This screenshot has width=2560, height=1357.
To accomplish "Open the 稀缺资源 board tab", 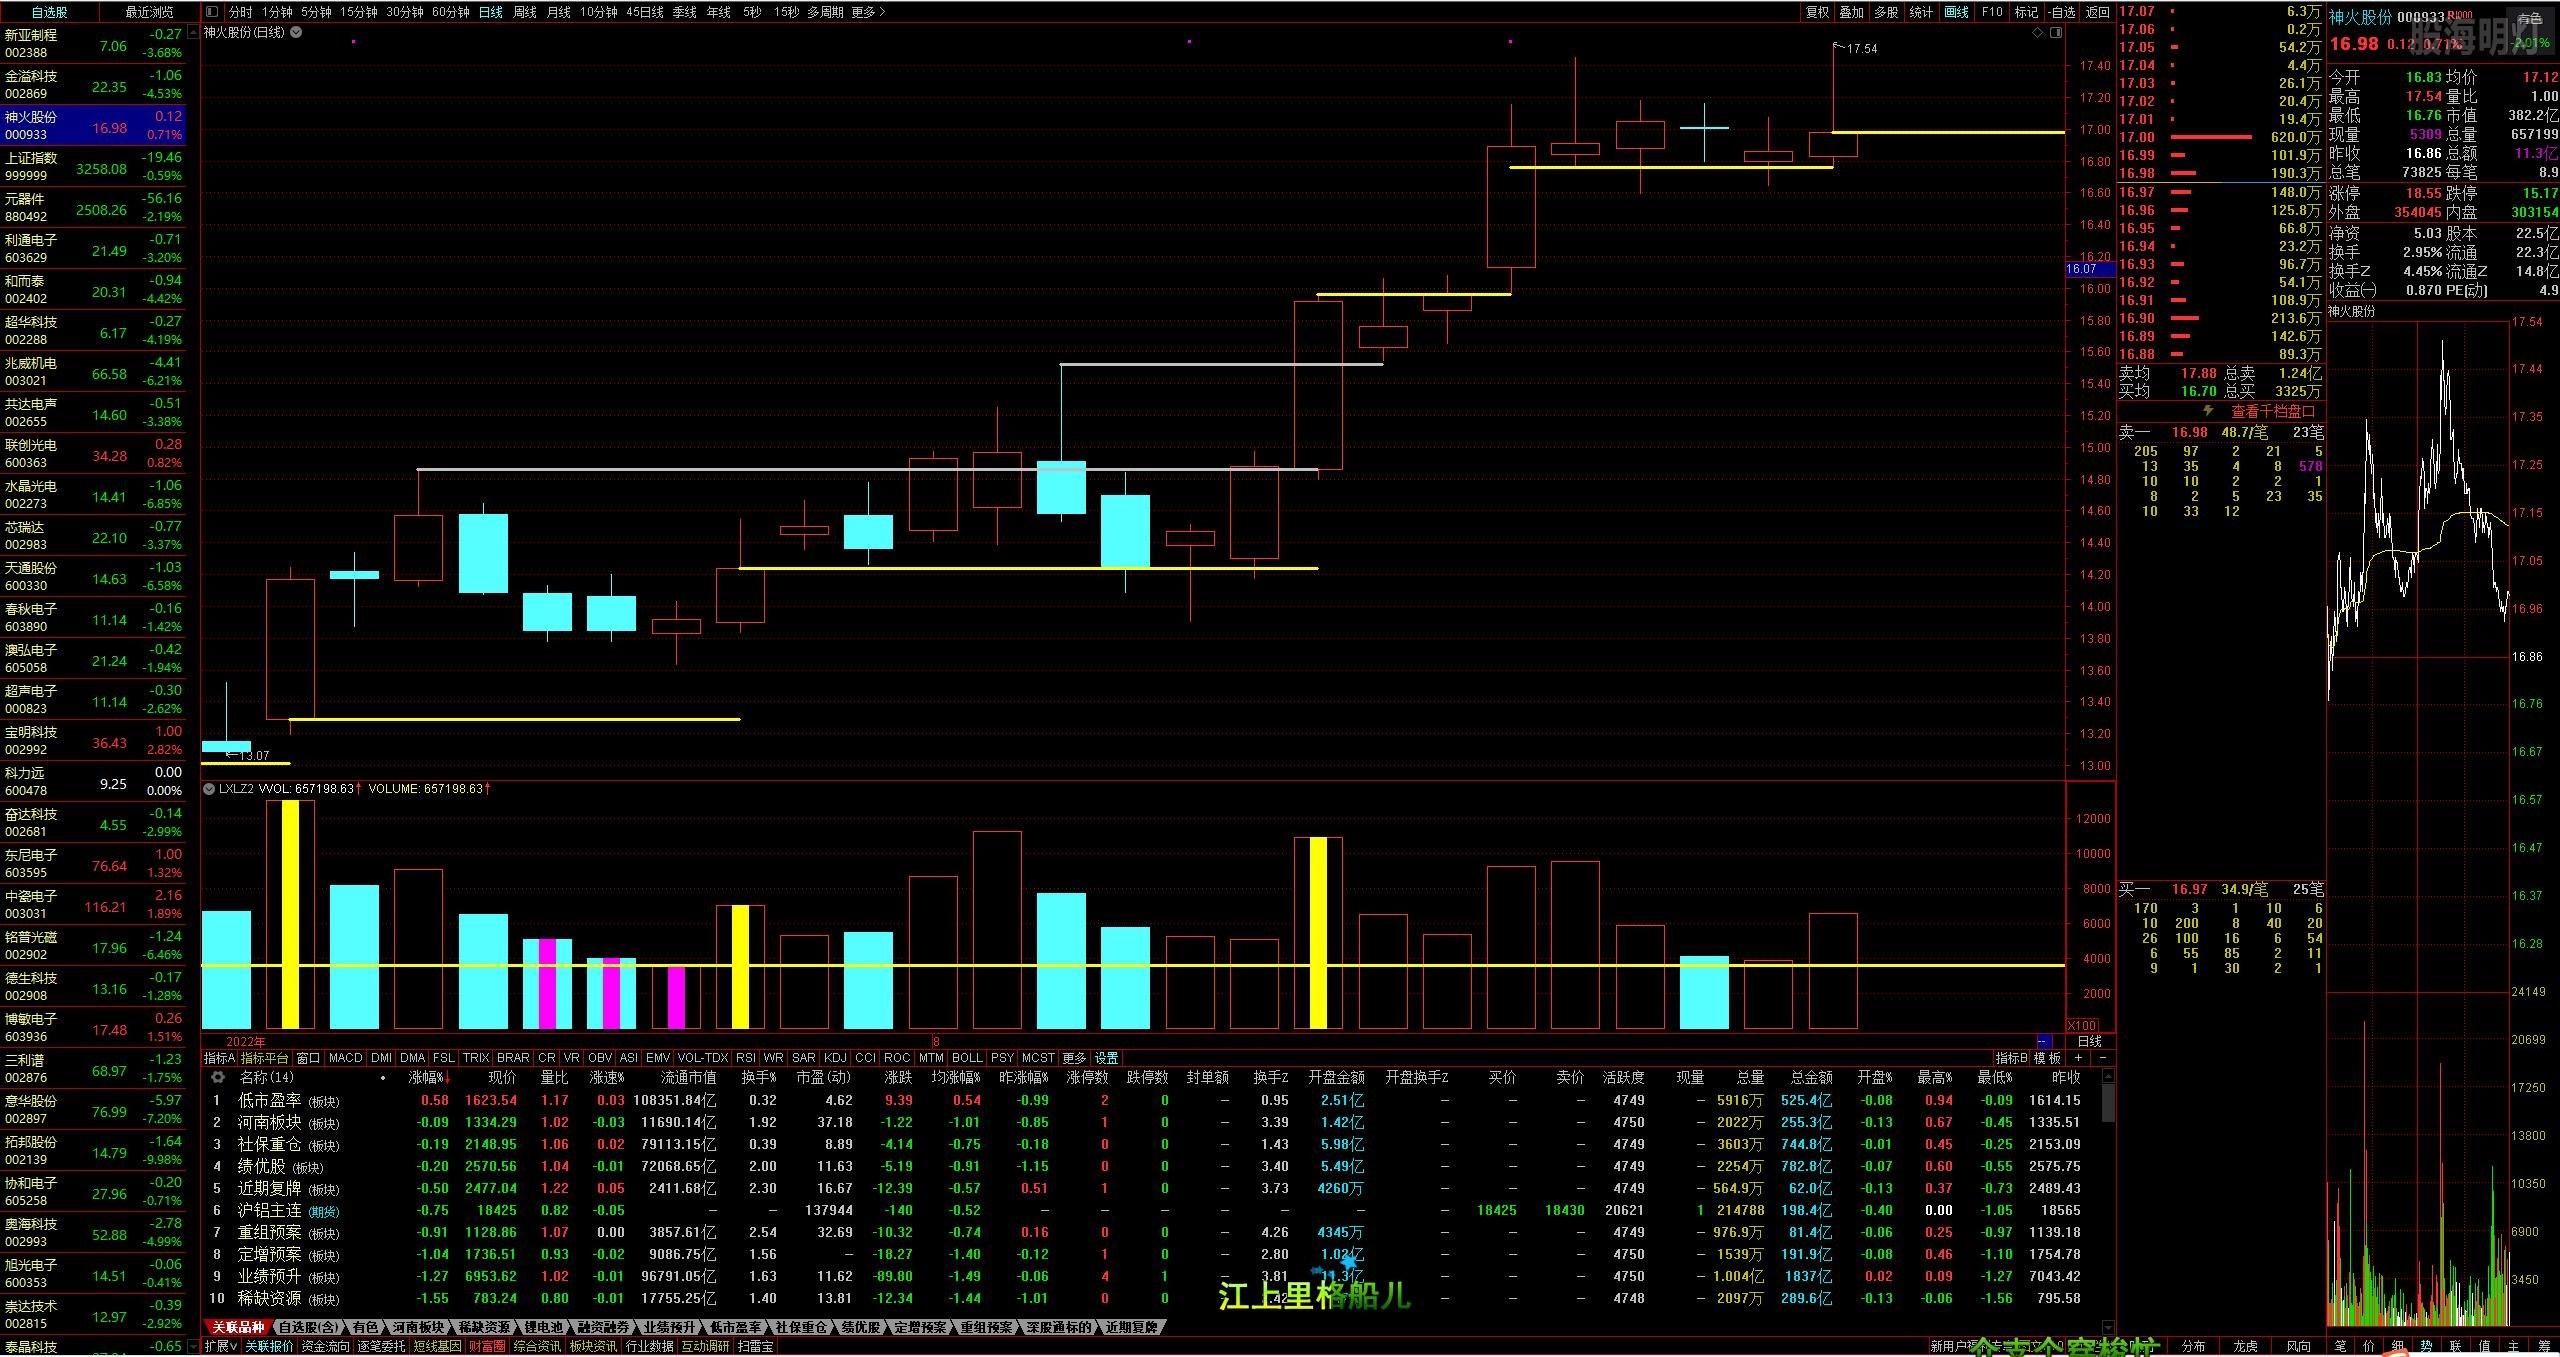I will coord(485,1328).
